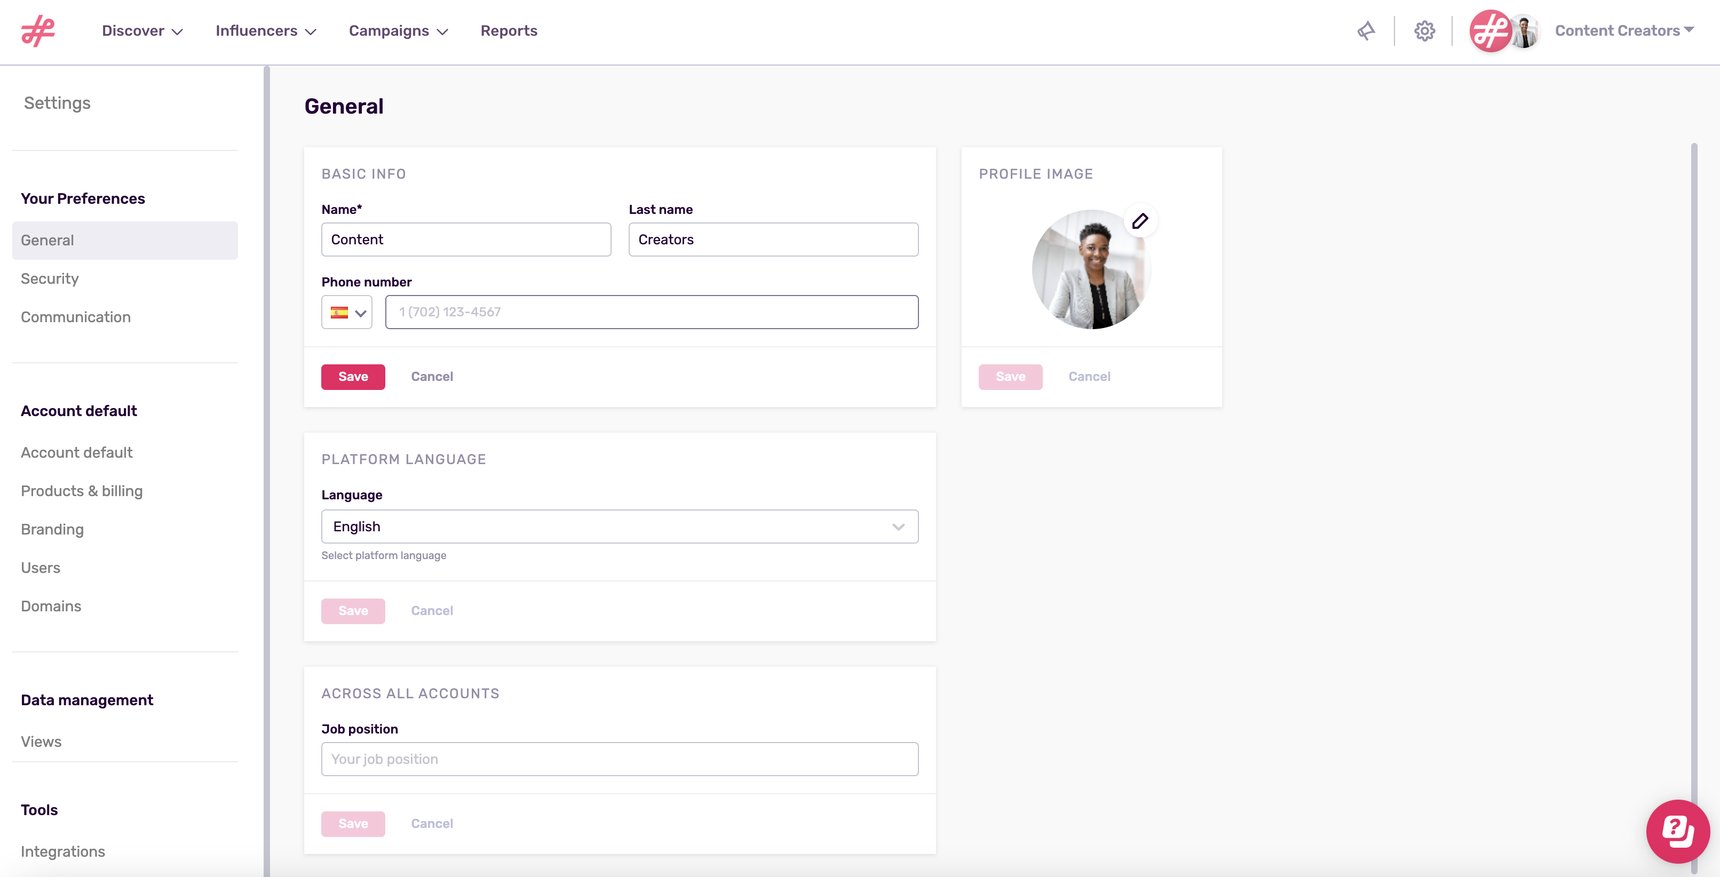
Task: Open Account default settings link
Action: pos(77,453)
